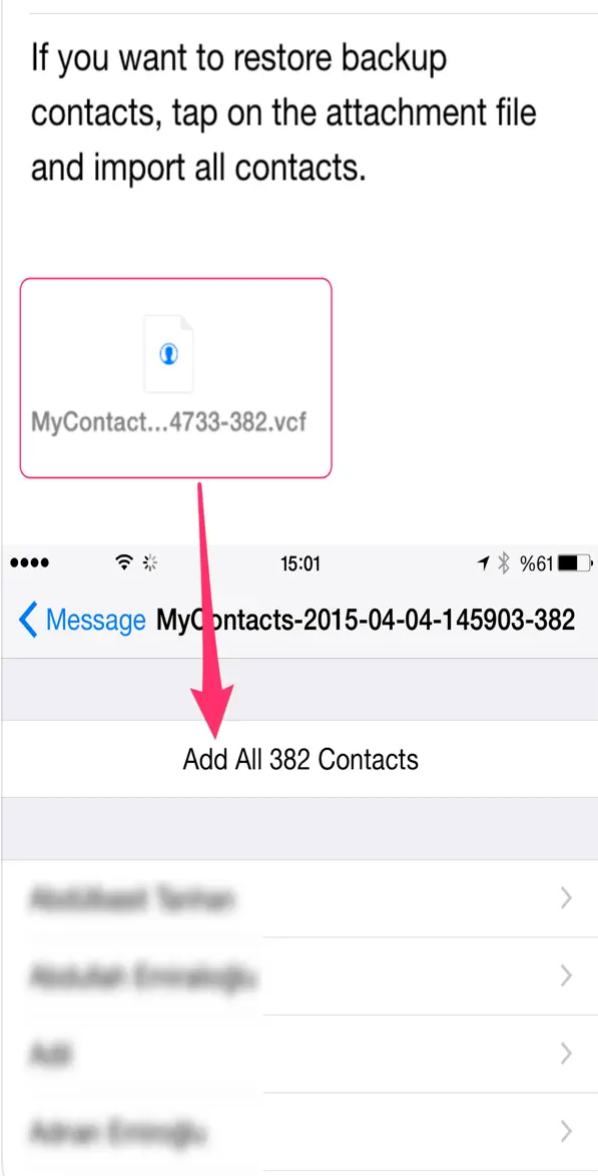Select the shortest blurred contact name
The height and width of the screenshot is (1176, 598).
pyautogui.click(x=51, y=1054)
